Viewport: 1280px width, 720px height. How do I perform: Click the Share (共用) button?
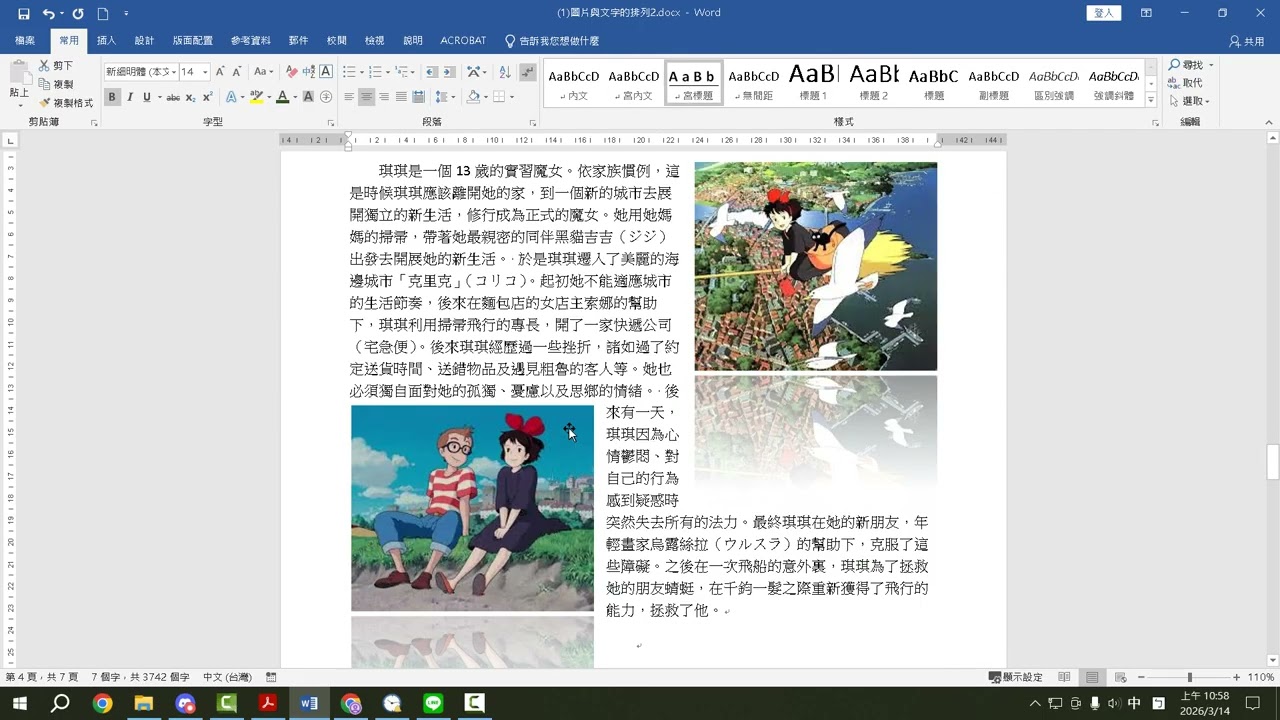coord(1247,41)
